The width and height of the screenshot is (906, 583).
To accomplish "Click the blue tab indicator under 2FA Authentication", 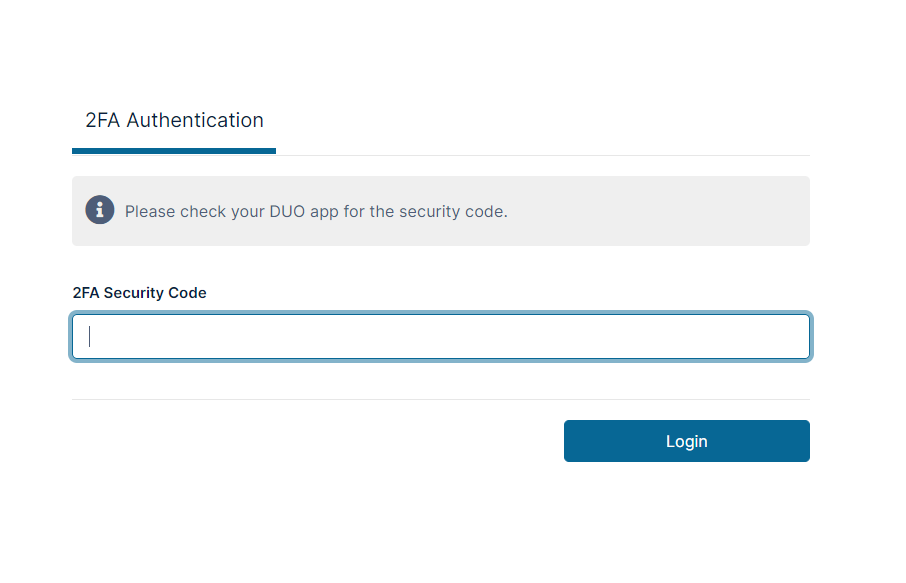I will coord(173,152).
